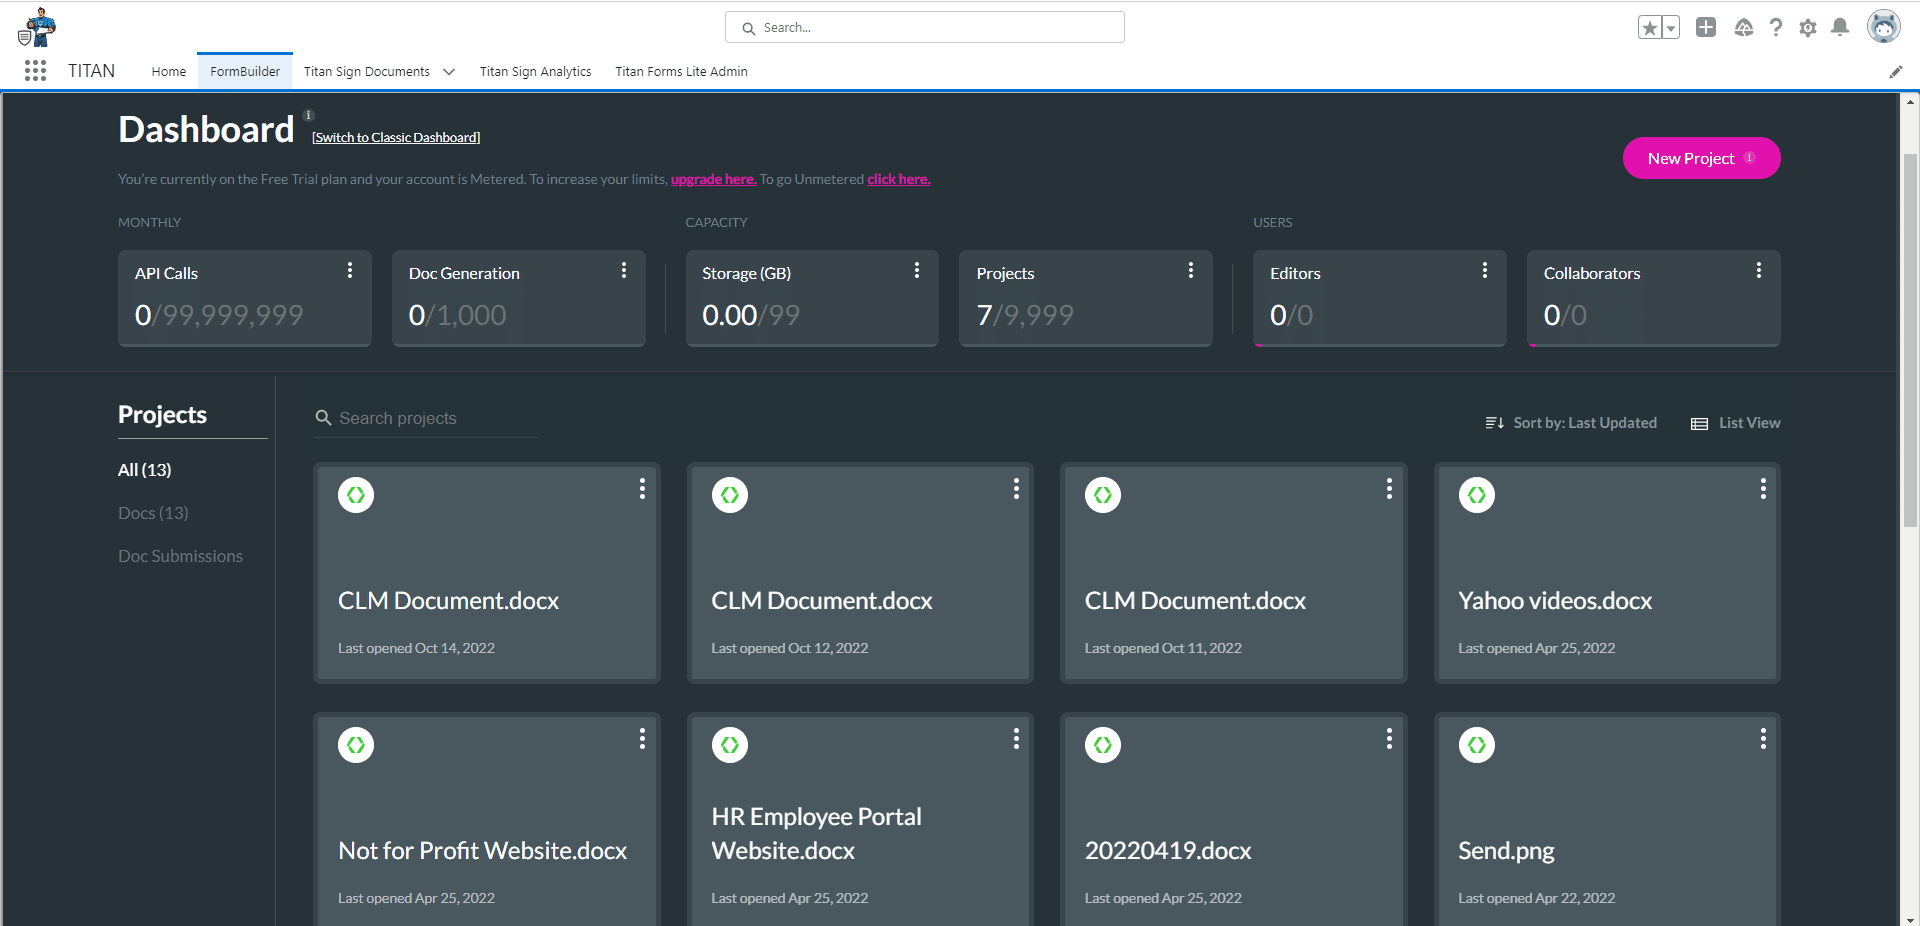This screenshot has width=1920, height=926.
Task: Switch to Classic Dashboard
Action: click(395, 137)
